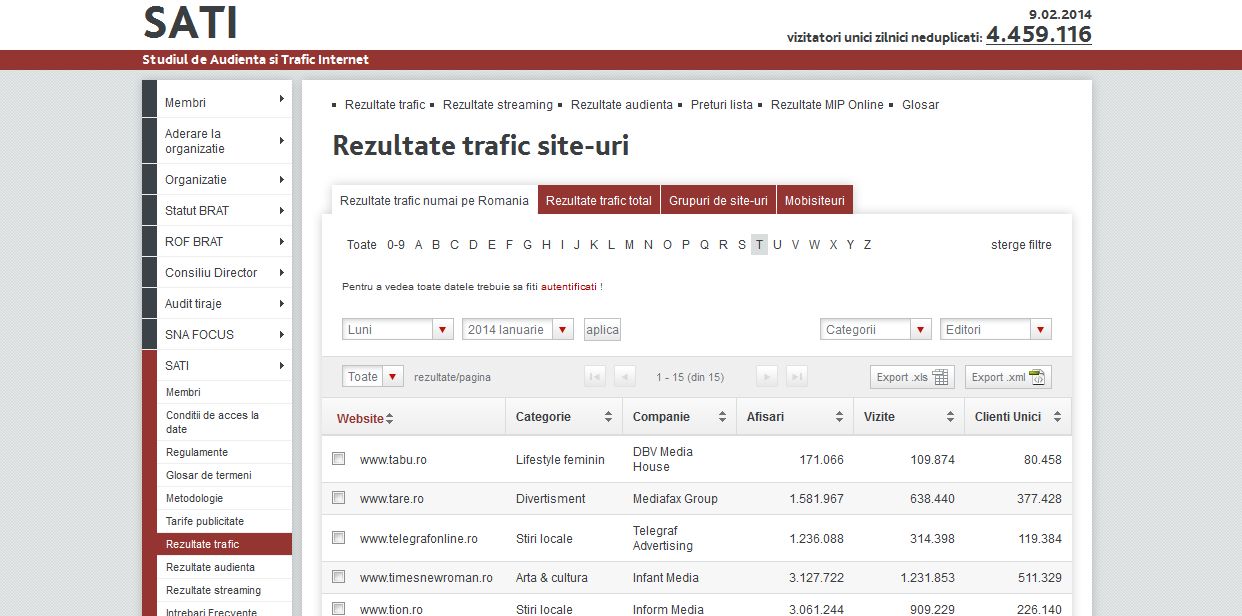Go to next results page
This screenshot has height=616, width=1242.
[x=767, y=377]
